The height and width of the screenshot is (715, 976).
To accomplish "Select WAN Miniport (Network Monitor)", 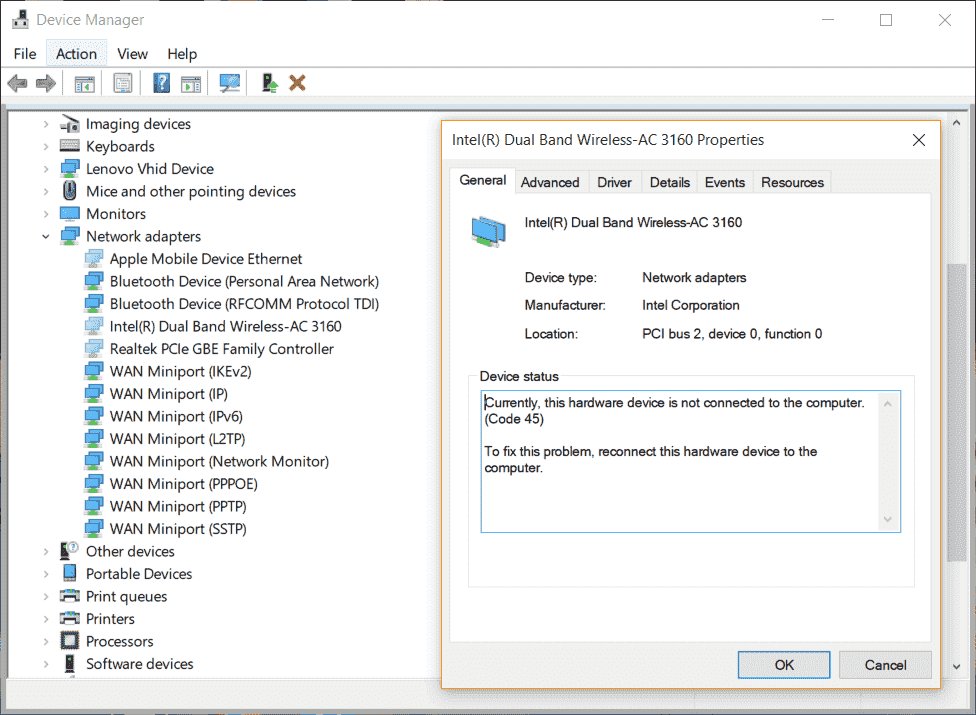I will coord(219,461).
